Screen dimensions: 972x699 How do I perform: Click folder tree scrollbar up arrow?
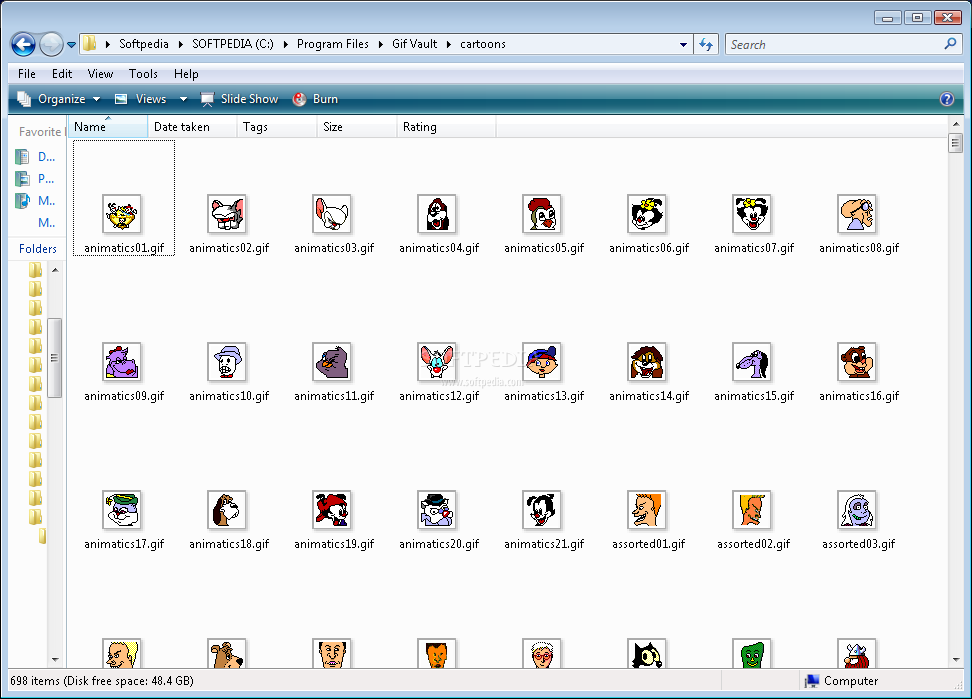coord(55,270)
